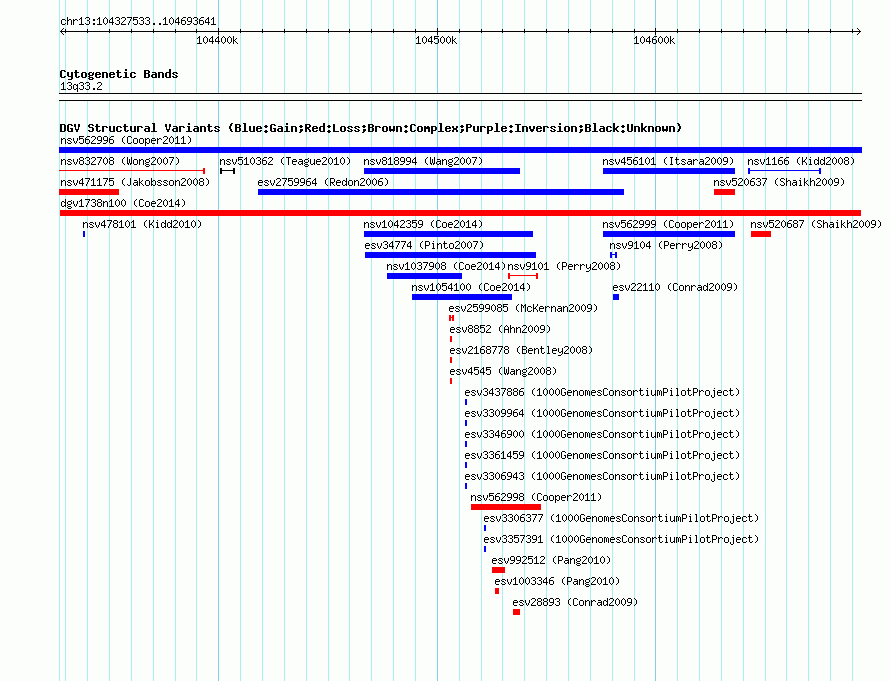Click the esv22110 (Conrad2009) small blue block

coord(616,297)
